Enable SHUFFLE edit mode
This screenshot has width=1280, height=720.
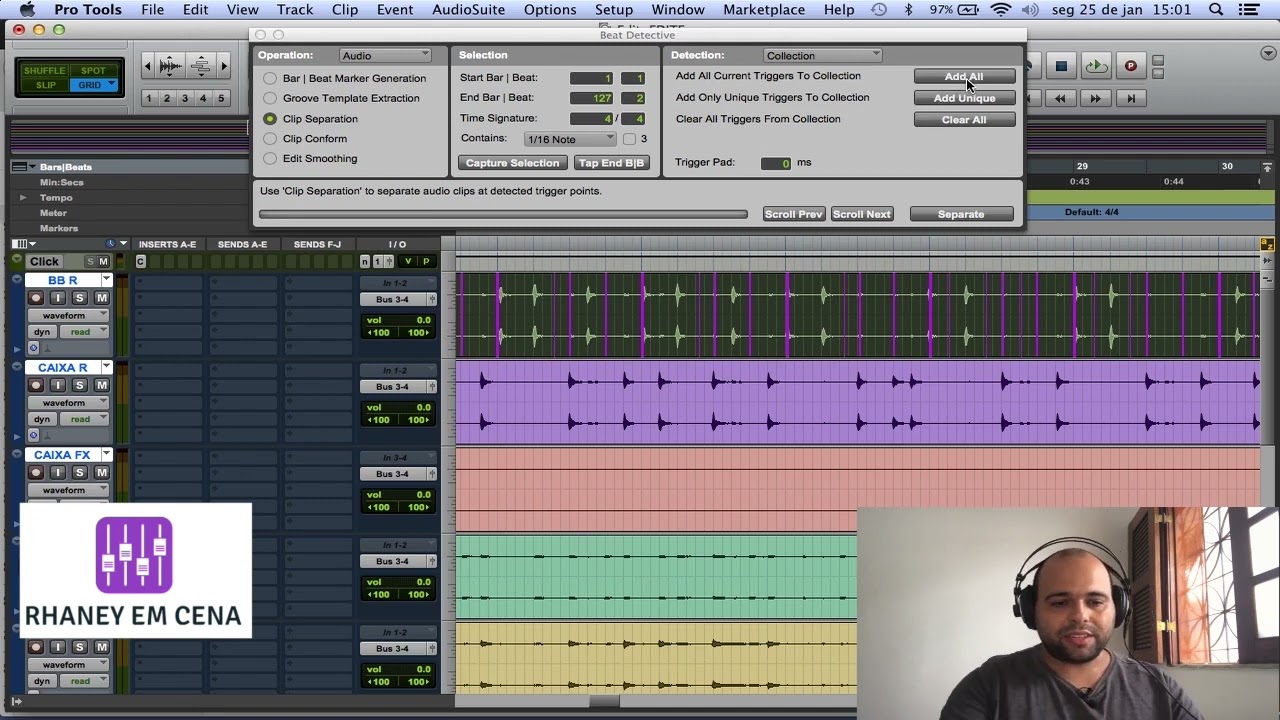tap(44, 71)
